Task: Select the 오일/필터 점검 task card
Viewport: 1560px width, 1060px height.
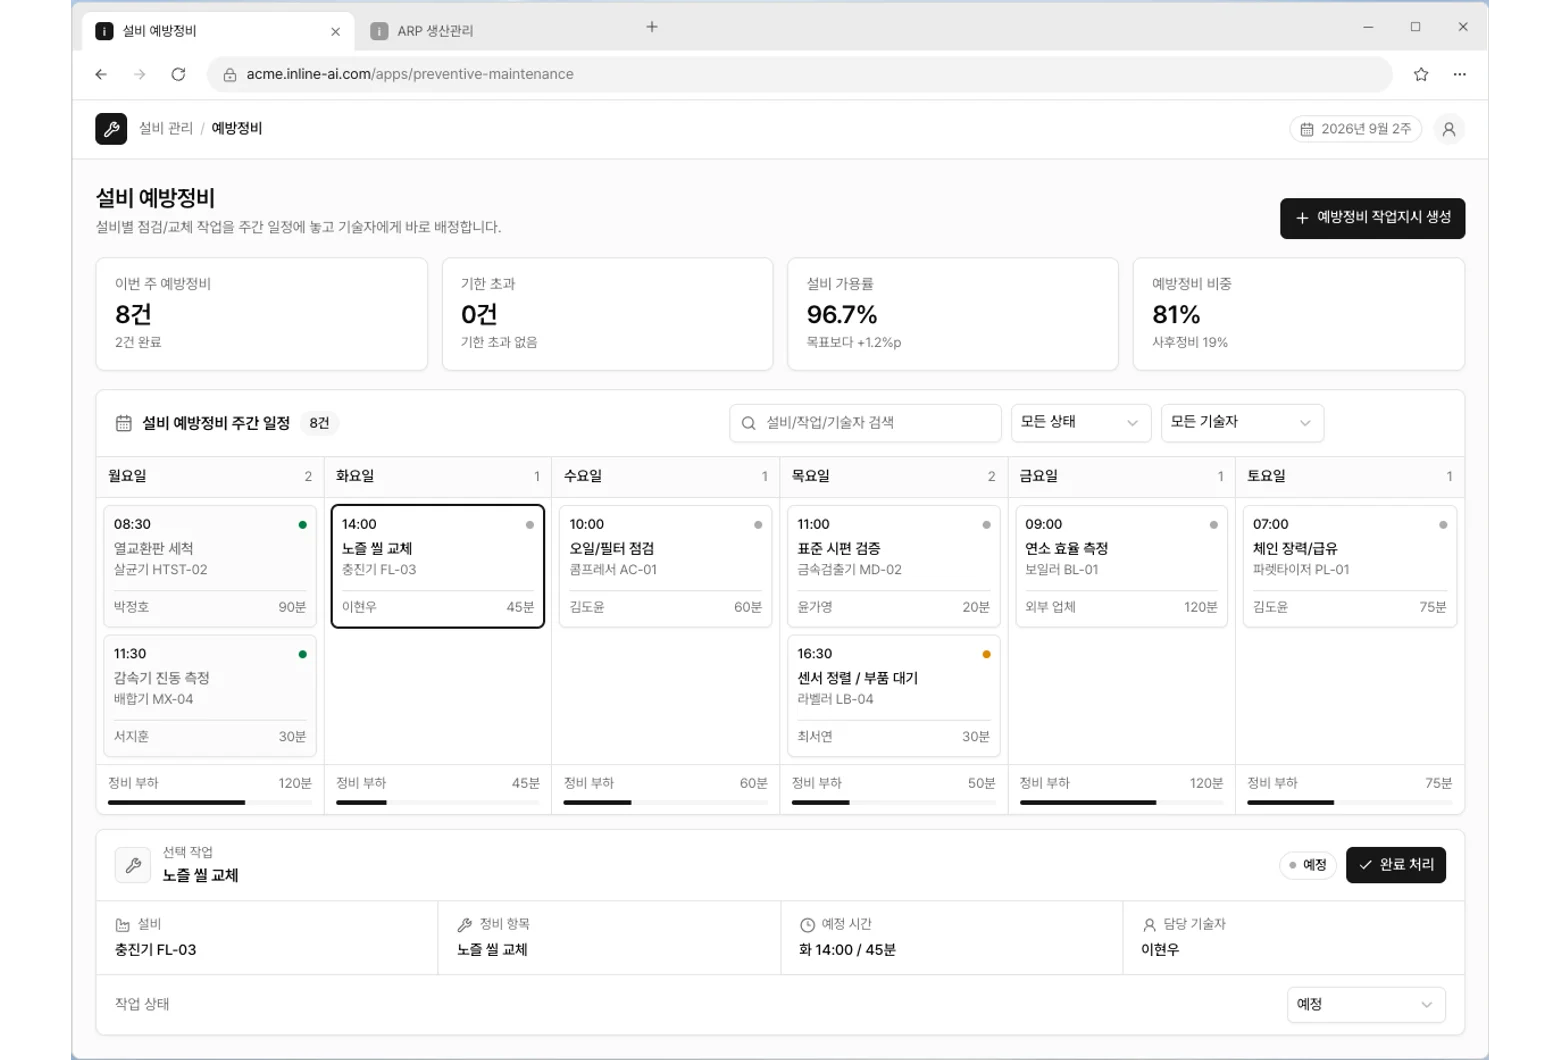Action: point(665,566)
